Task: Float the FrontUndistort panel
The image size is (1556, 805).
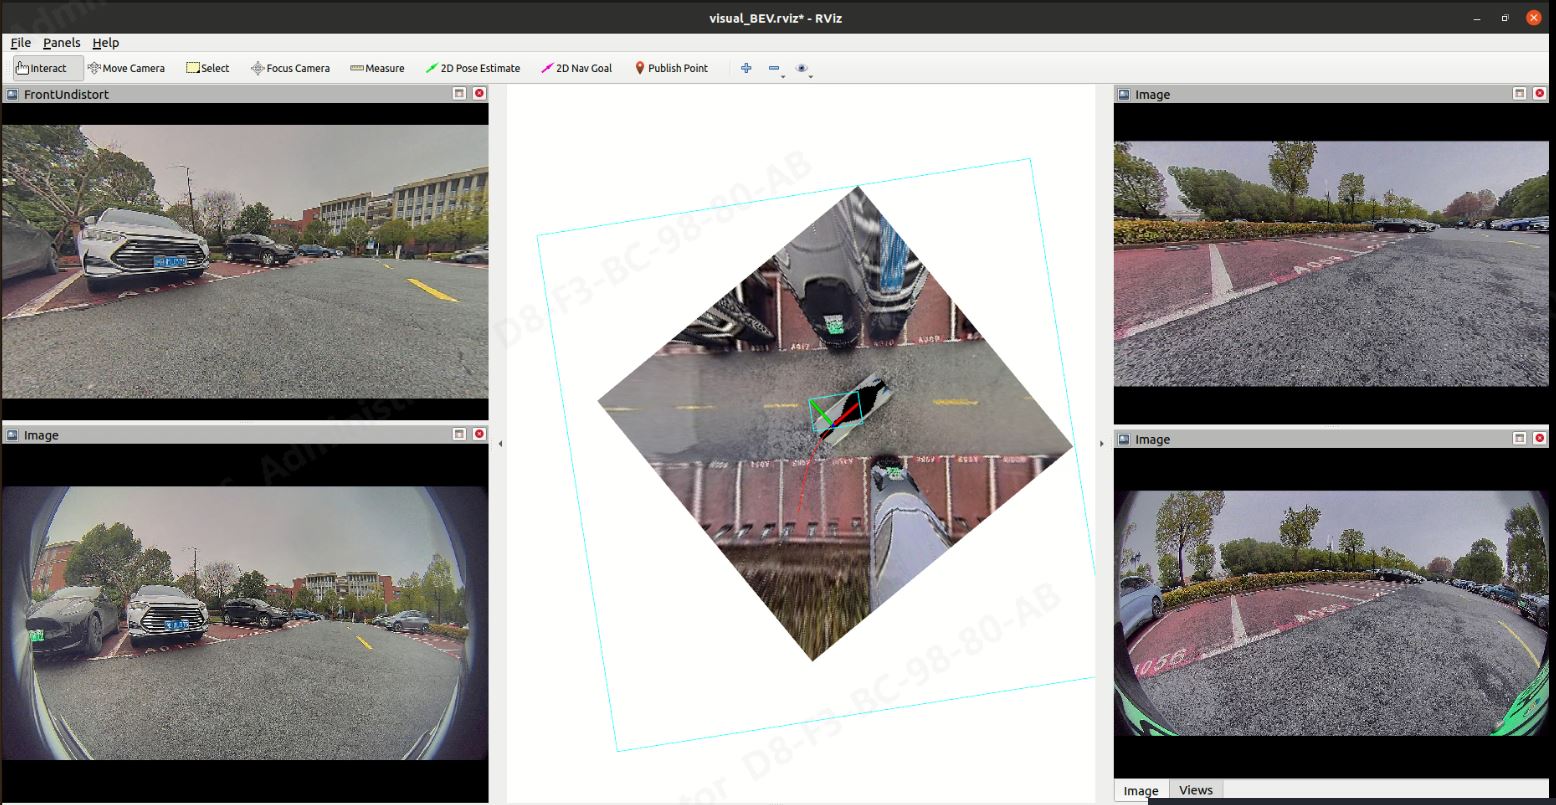Action: [x=459, y=94]
